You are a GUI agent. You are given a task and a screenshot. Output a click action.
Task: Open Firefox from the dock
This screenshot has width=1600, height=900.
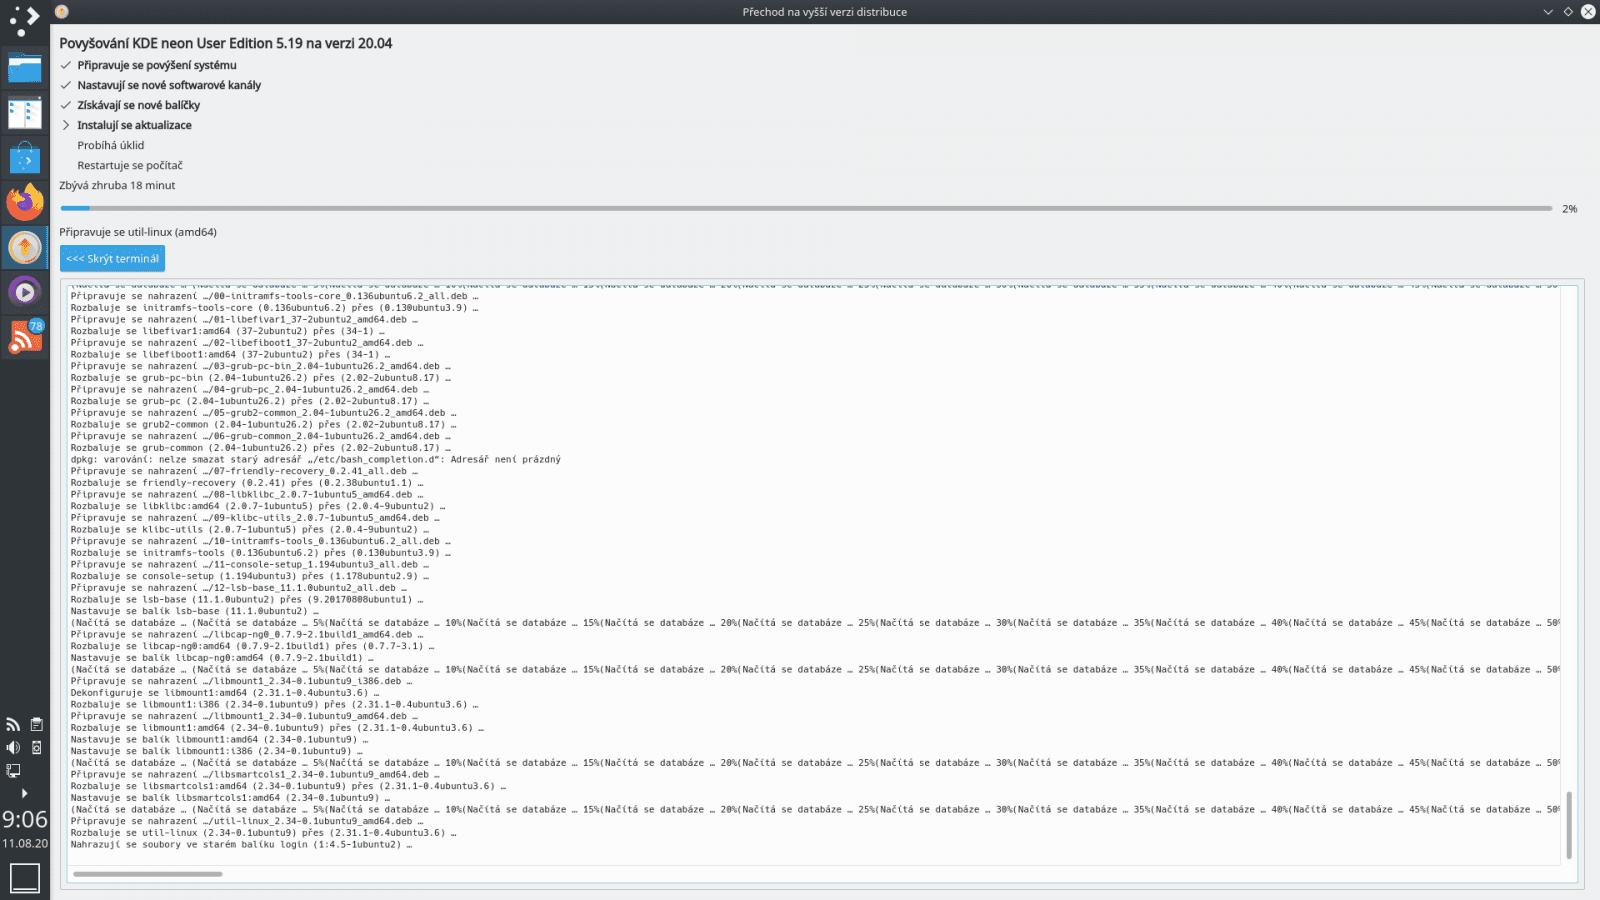(25, 201)
